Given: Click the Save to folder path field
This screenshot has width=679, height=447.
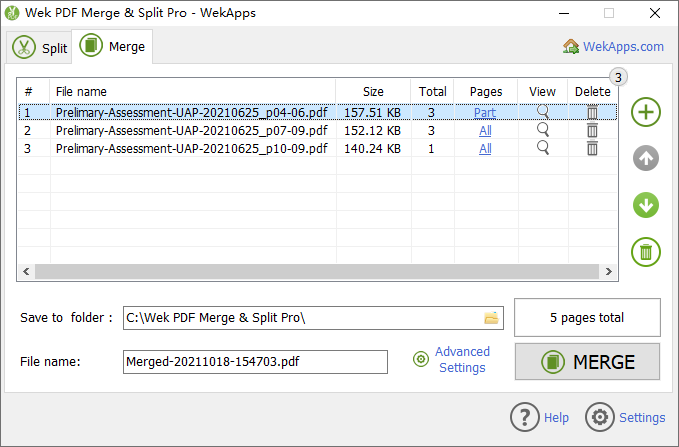Looking at the screenshot, I should 313,318.
